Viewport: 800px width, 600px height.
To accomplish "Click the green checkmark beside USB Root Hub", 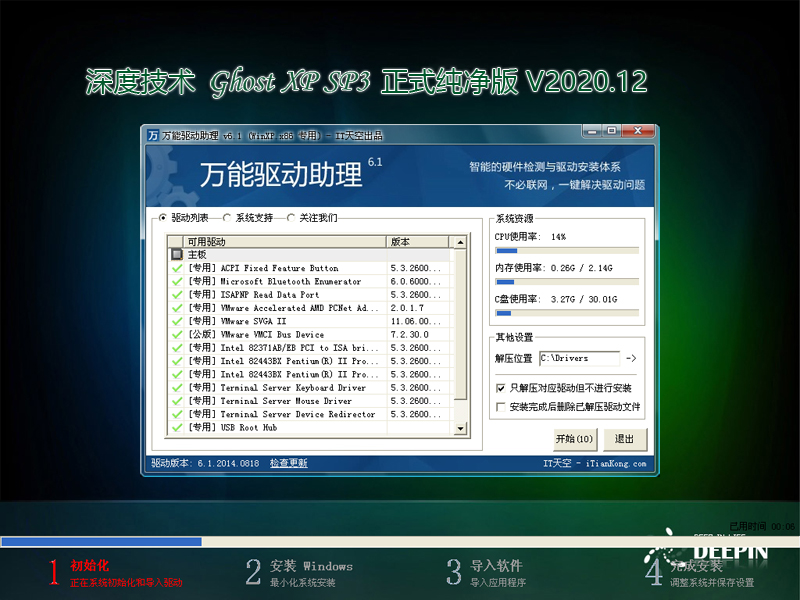I will click(x=178, y=428).
